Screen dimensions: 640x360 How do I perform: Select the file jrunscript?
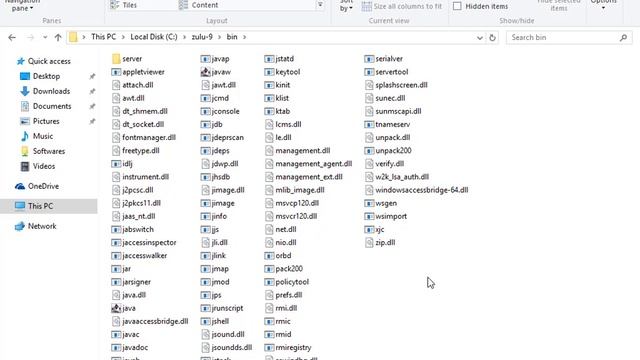coord(222,308)
